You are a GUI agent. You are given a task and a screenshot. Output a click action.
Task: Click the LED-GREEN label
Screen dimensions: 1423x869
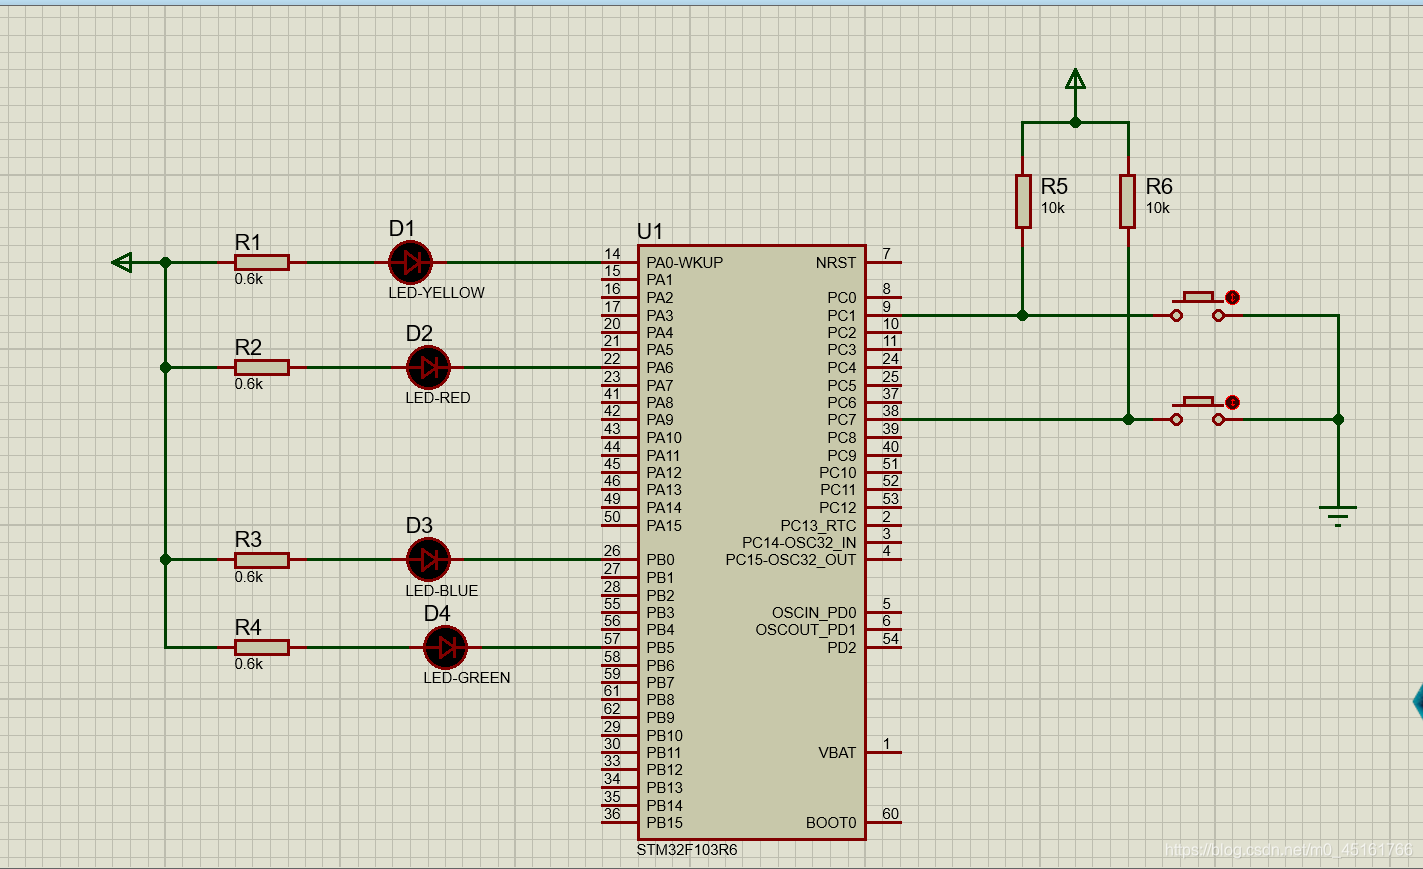(x=466, y=678)
